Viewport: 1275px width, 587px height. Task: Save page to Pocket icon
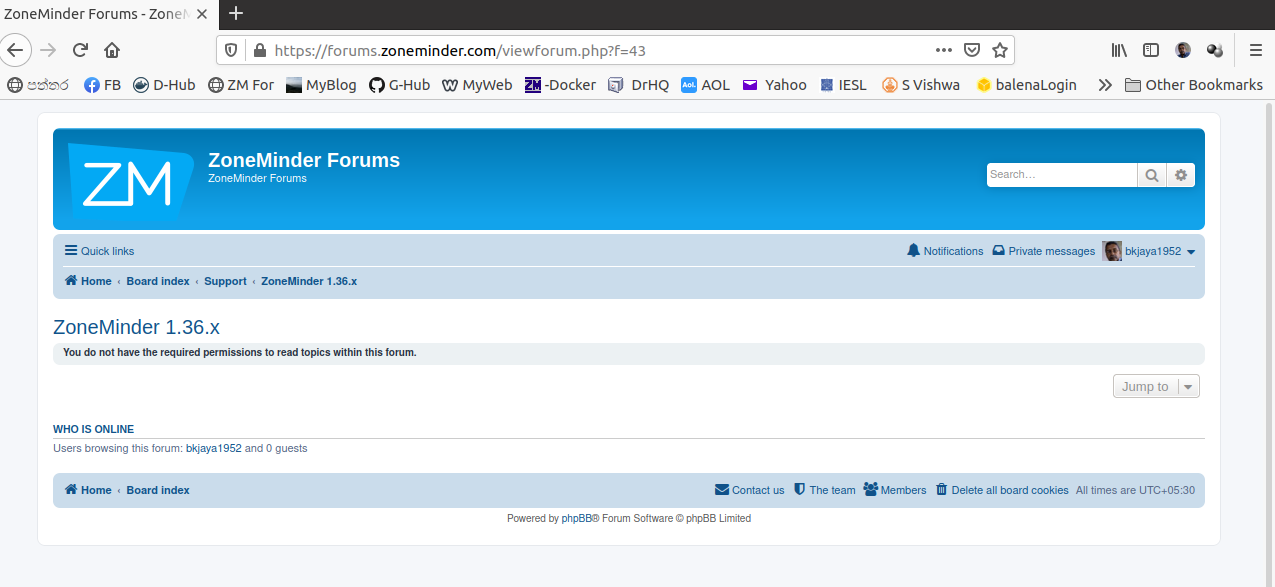(972, 50)
